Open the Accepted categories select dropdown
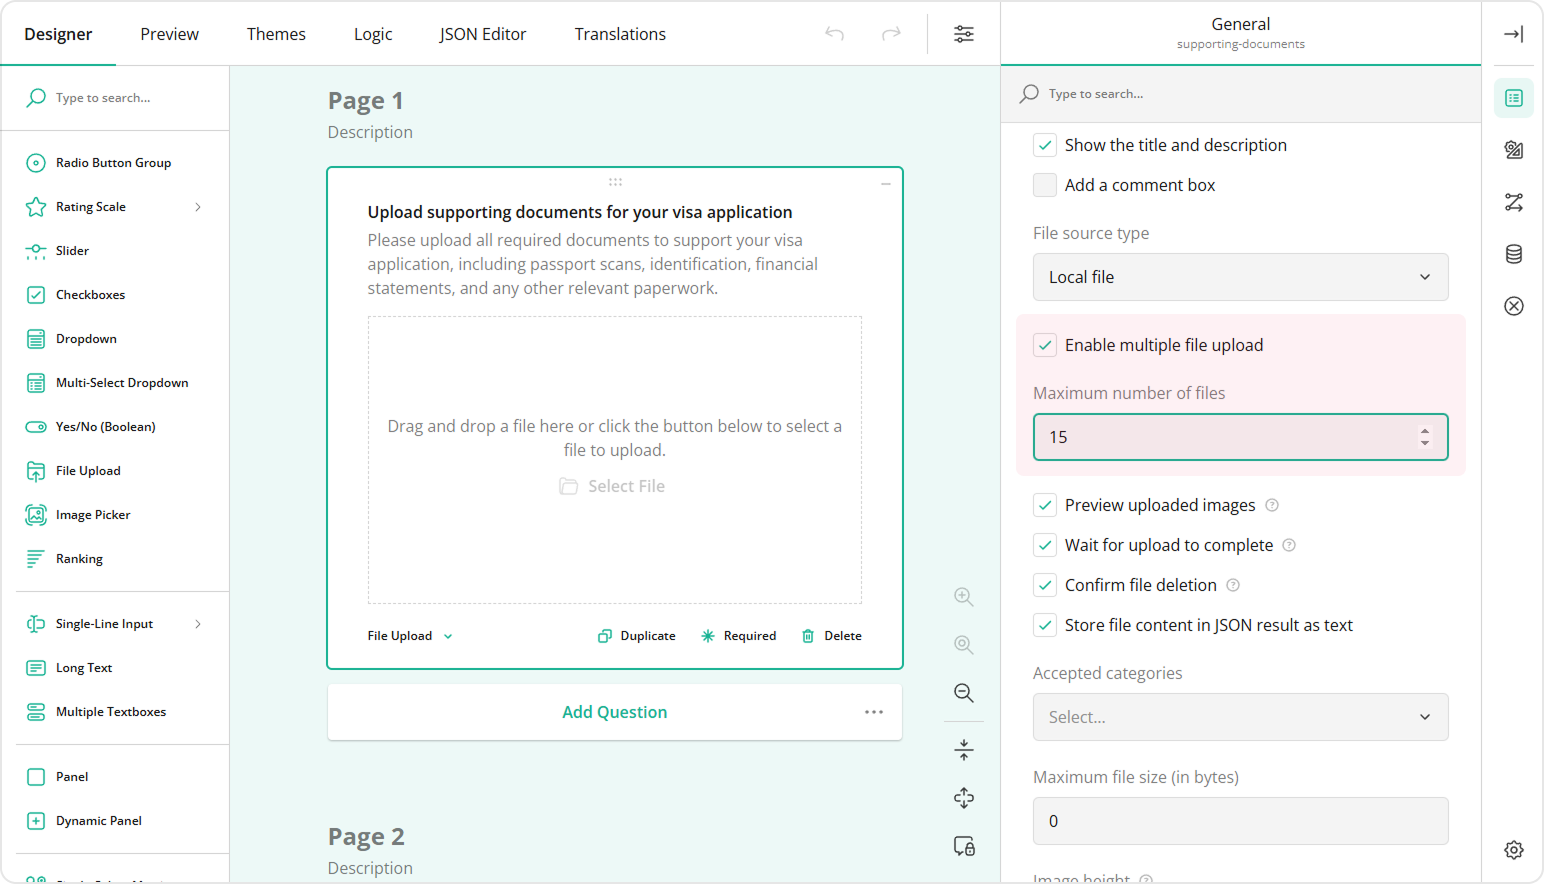Viewport: 1544px width, 884px height. (x=1240, y=717)
